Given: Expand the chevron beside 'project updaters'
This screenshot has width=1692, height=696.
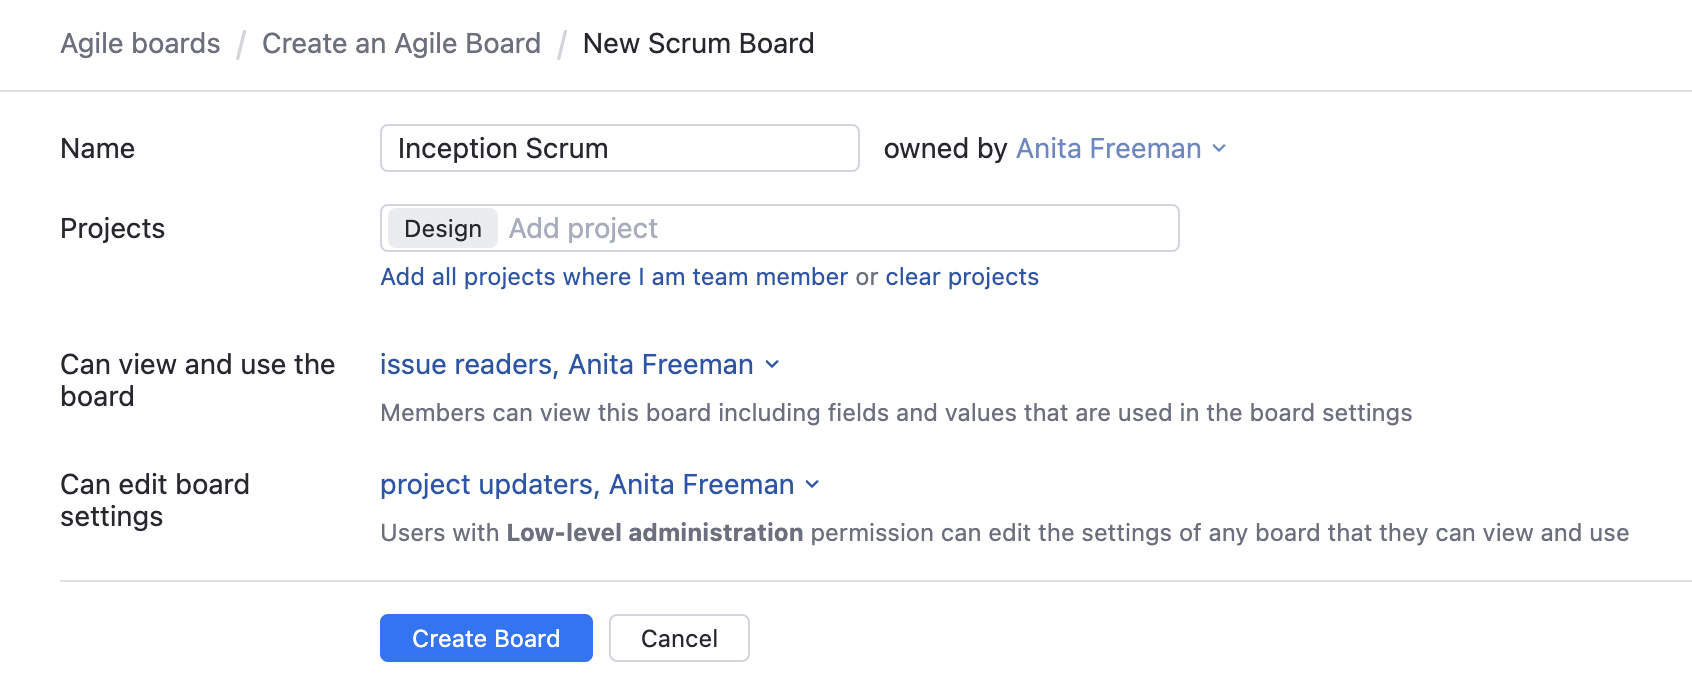Looking at the screenshot, I should click(813, 484).
